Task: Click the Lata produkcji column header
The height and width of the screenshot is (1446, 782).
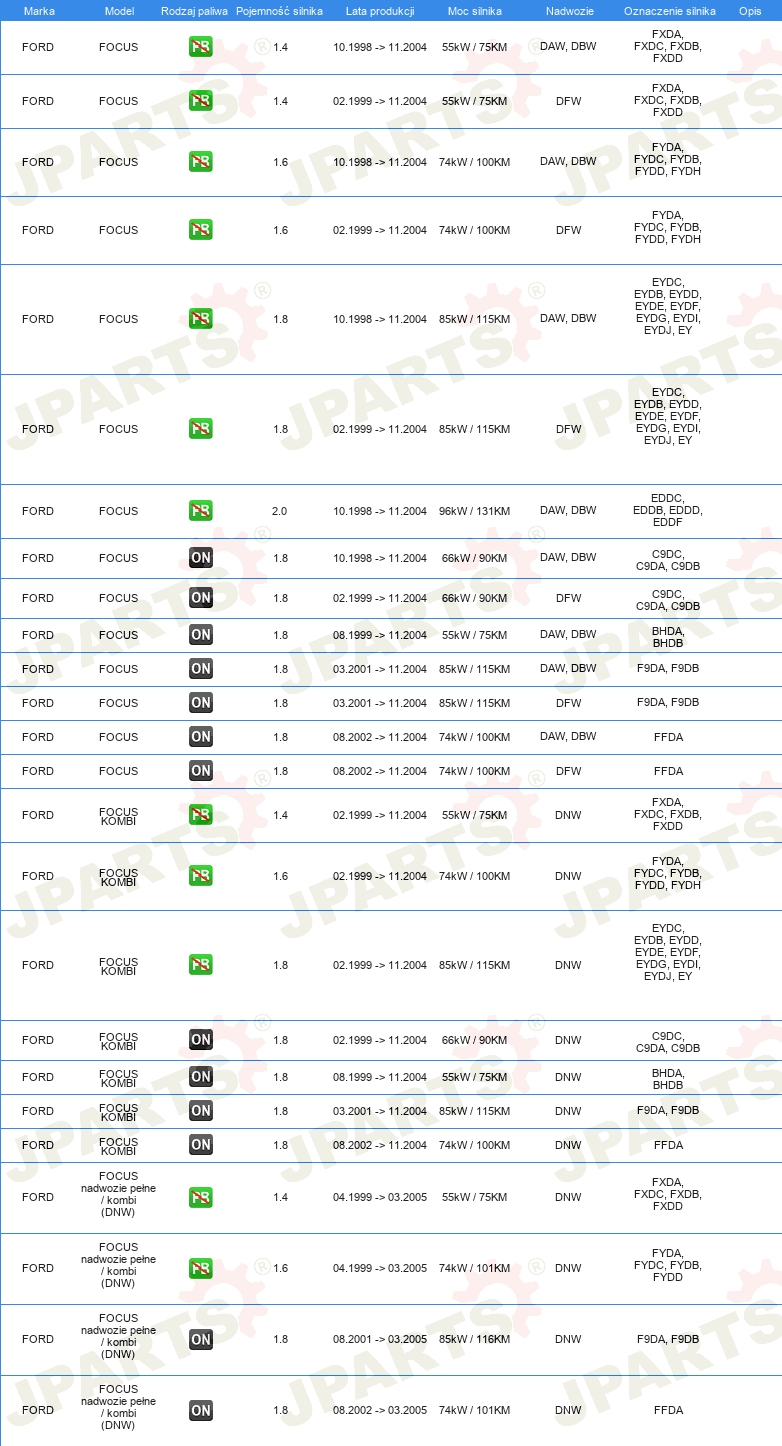Action: click(x=380, y=10)
